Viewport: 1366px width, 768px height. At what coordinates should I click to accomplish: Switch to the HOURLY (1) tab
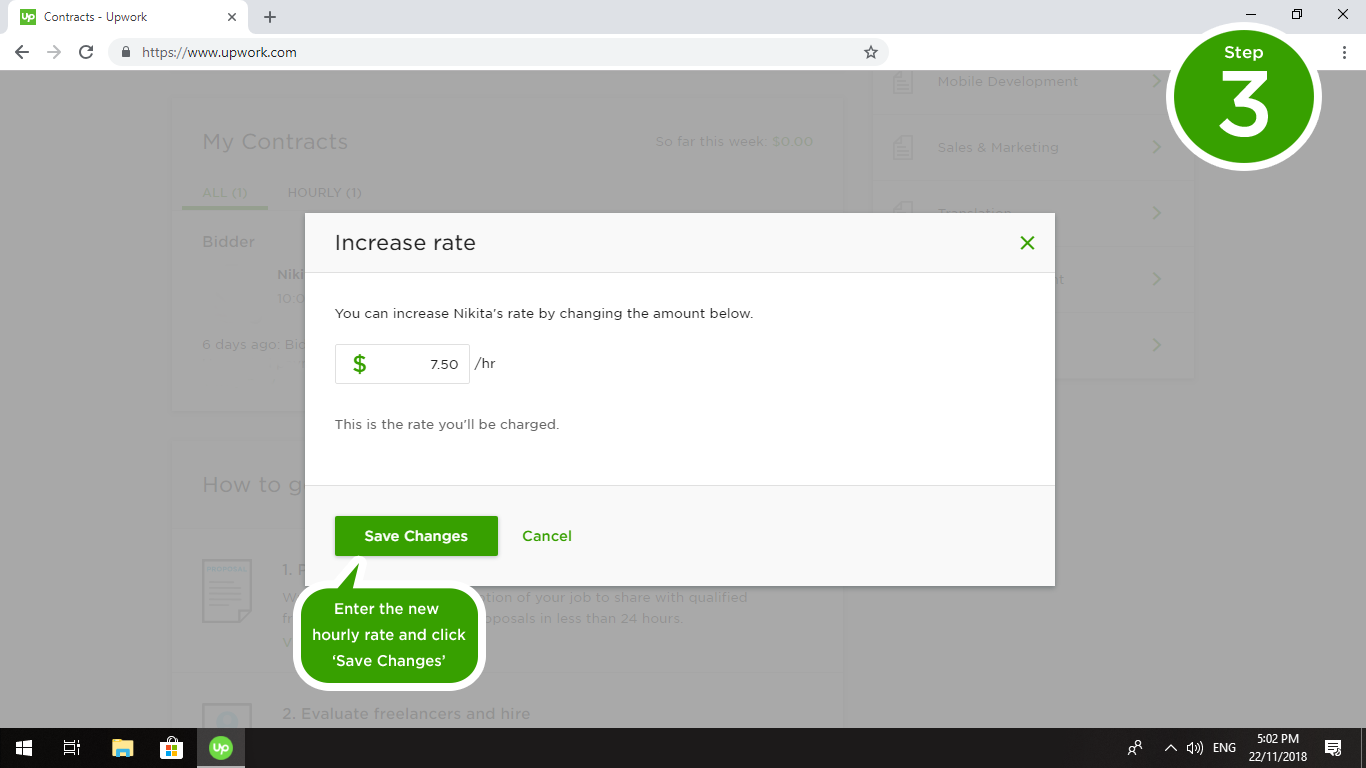point(324,192)
